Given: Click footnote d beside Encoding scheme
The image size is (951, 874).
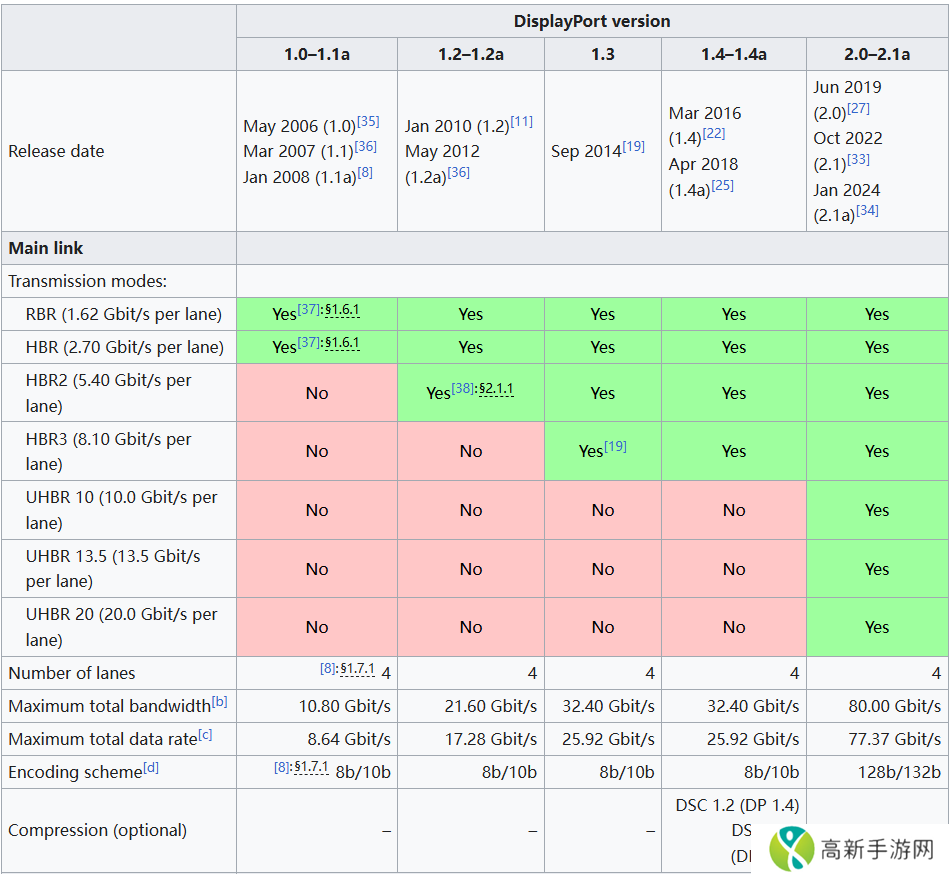Looking at the screenshot, I should (x=151, y=768).
